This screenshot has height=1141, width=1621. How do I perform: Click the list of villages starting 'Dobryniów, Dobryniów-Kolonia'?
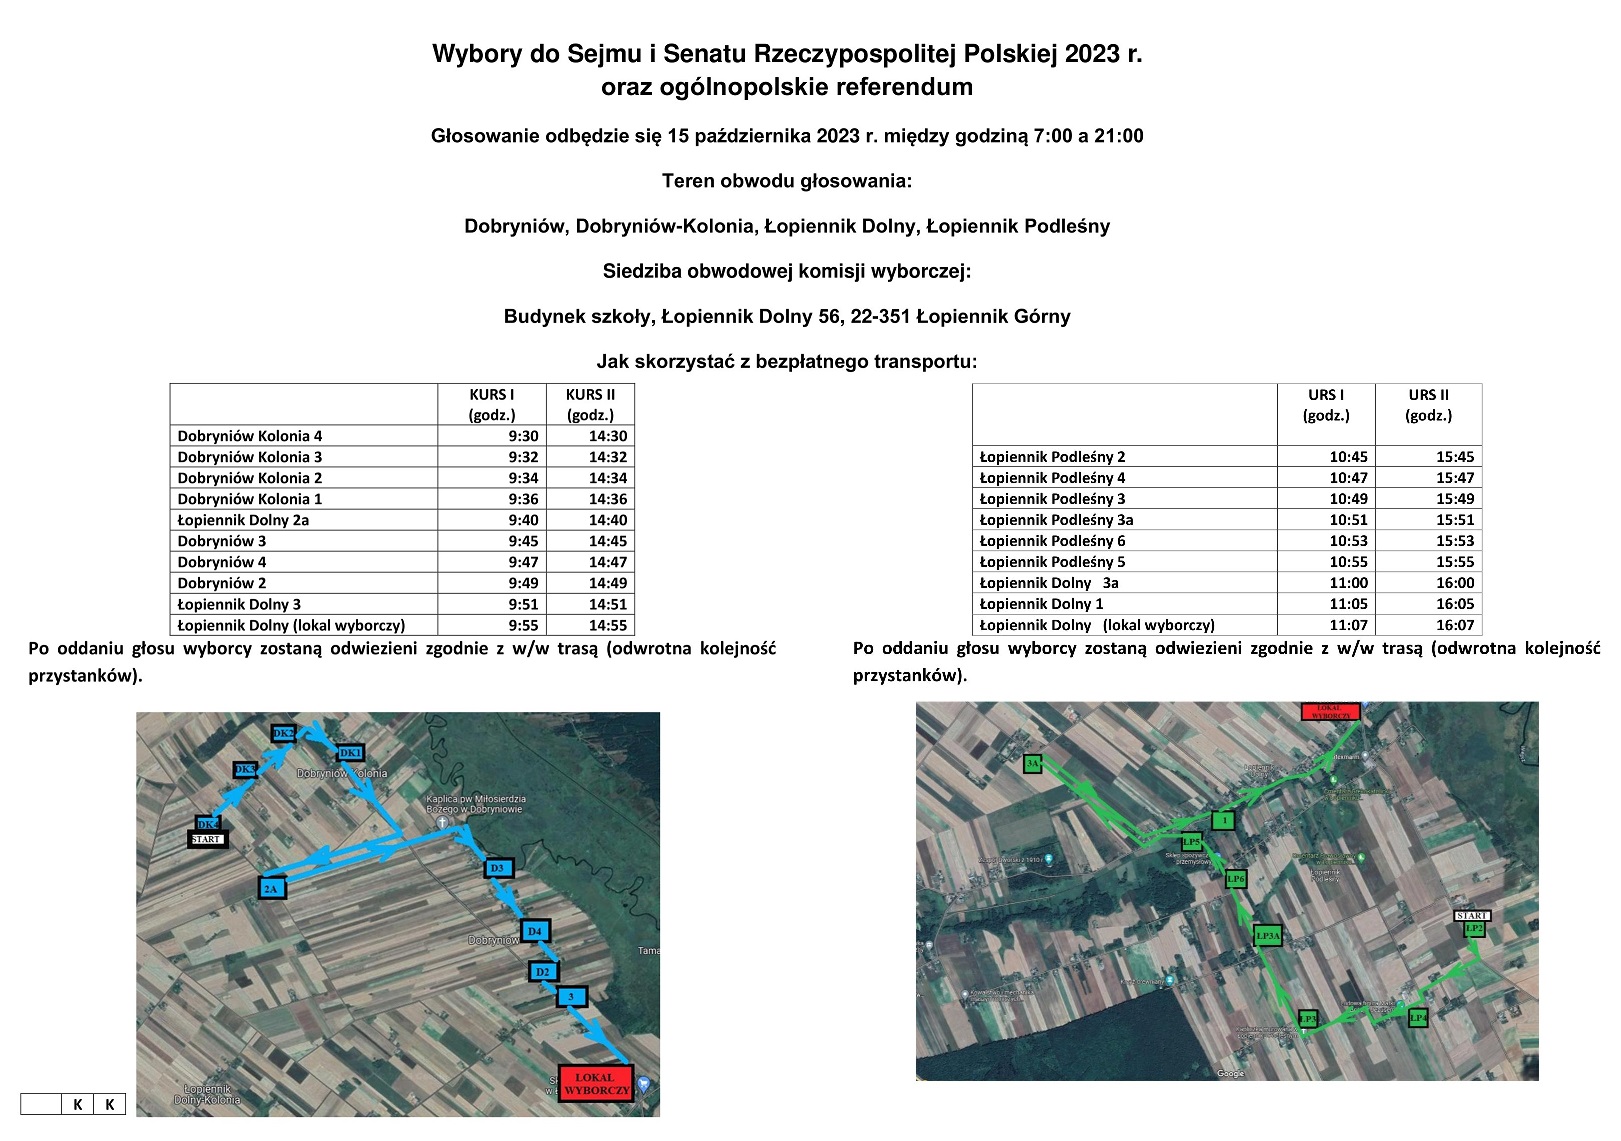tap(787, 226)
